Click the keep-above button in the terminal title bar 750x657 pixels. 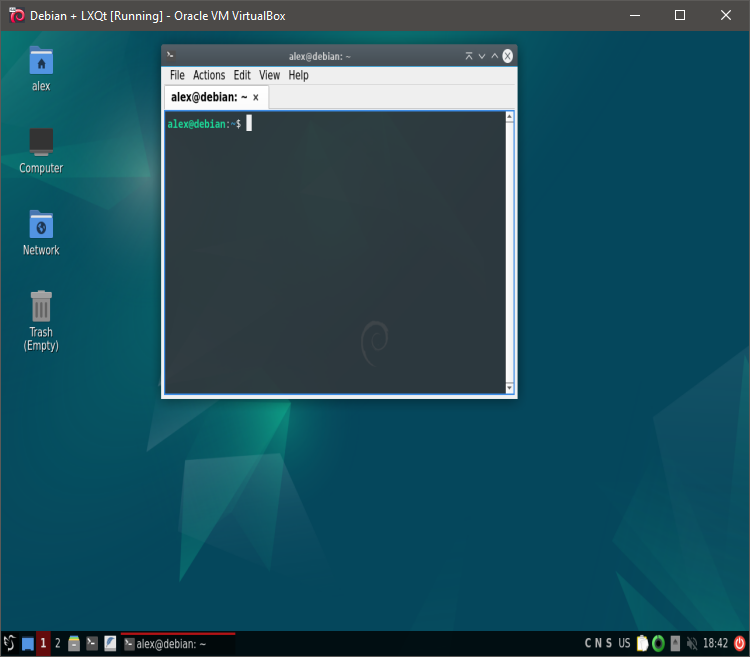[469, 56]
